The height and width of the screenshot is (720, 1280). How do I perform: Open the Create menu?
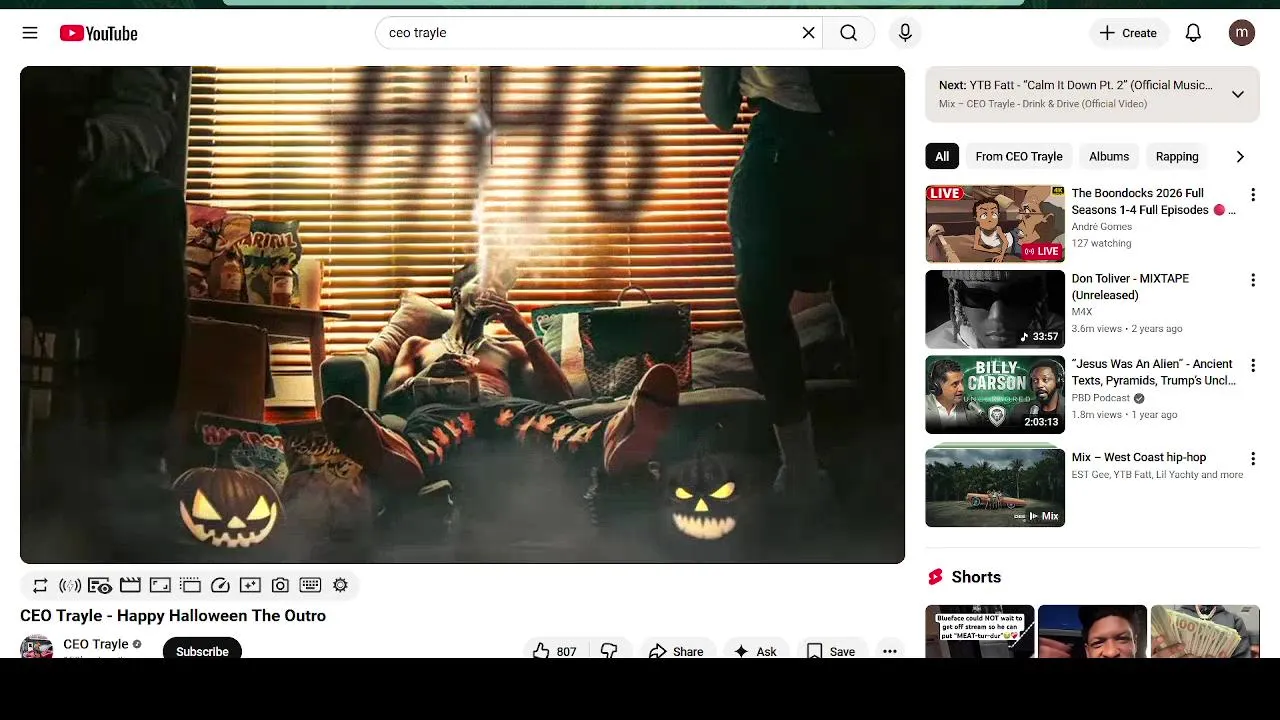pyautogui.click(x=1128, y=33)
